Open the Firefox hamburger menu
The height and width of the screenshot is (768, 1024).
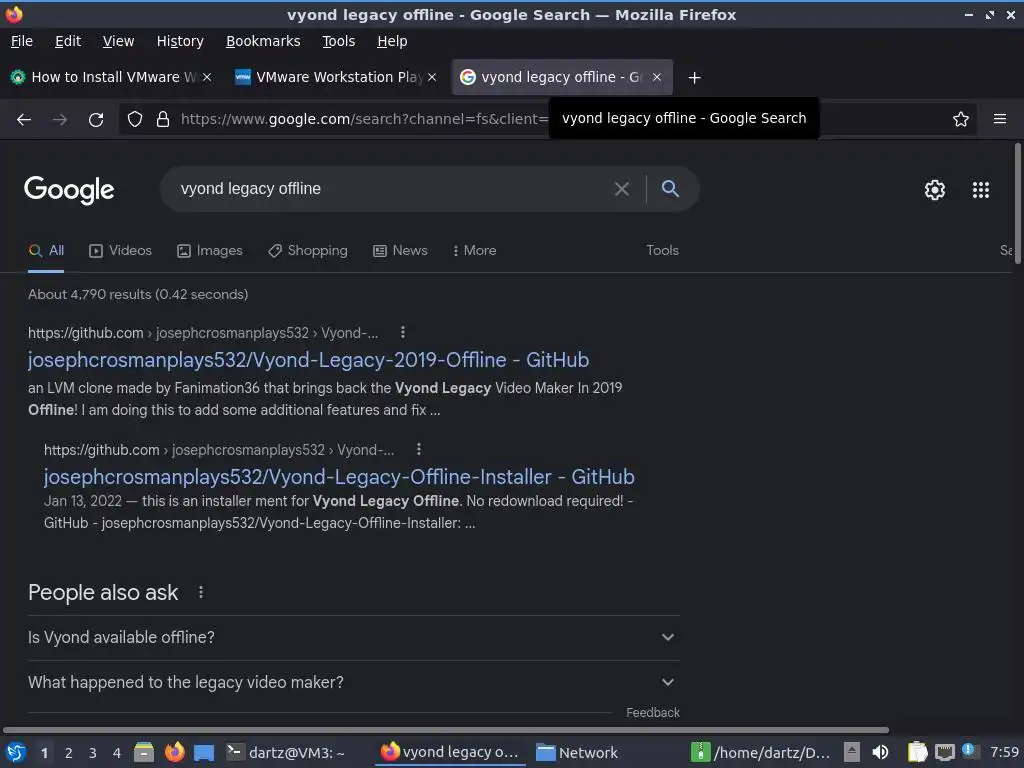[x=1000, y=119]
